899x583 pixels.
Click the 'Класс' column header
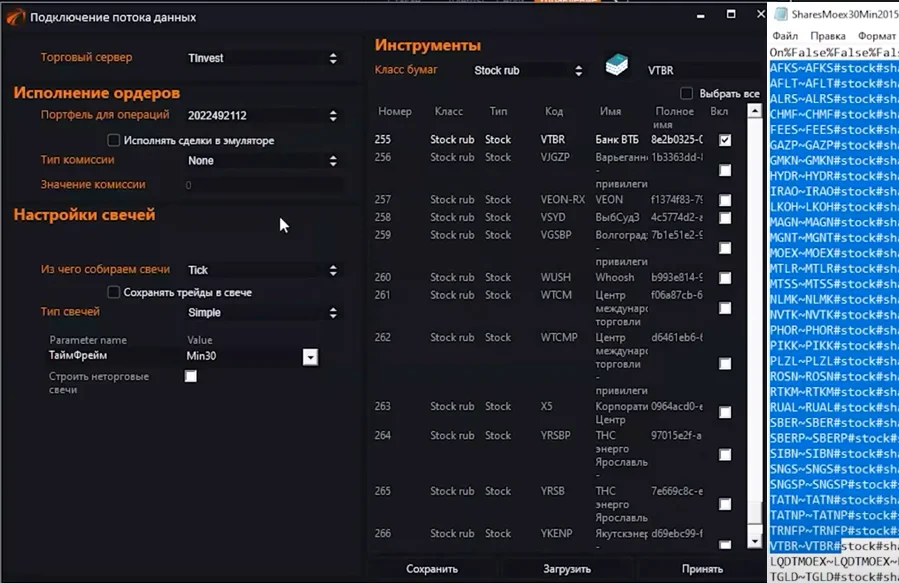(x=449, y=111)
